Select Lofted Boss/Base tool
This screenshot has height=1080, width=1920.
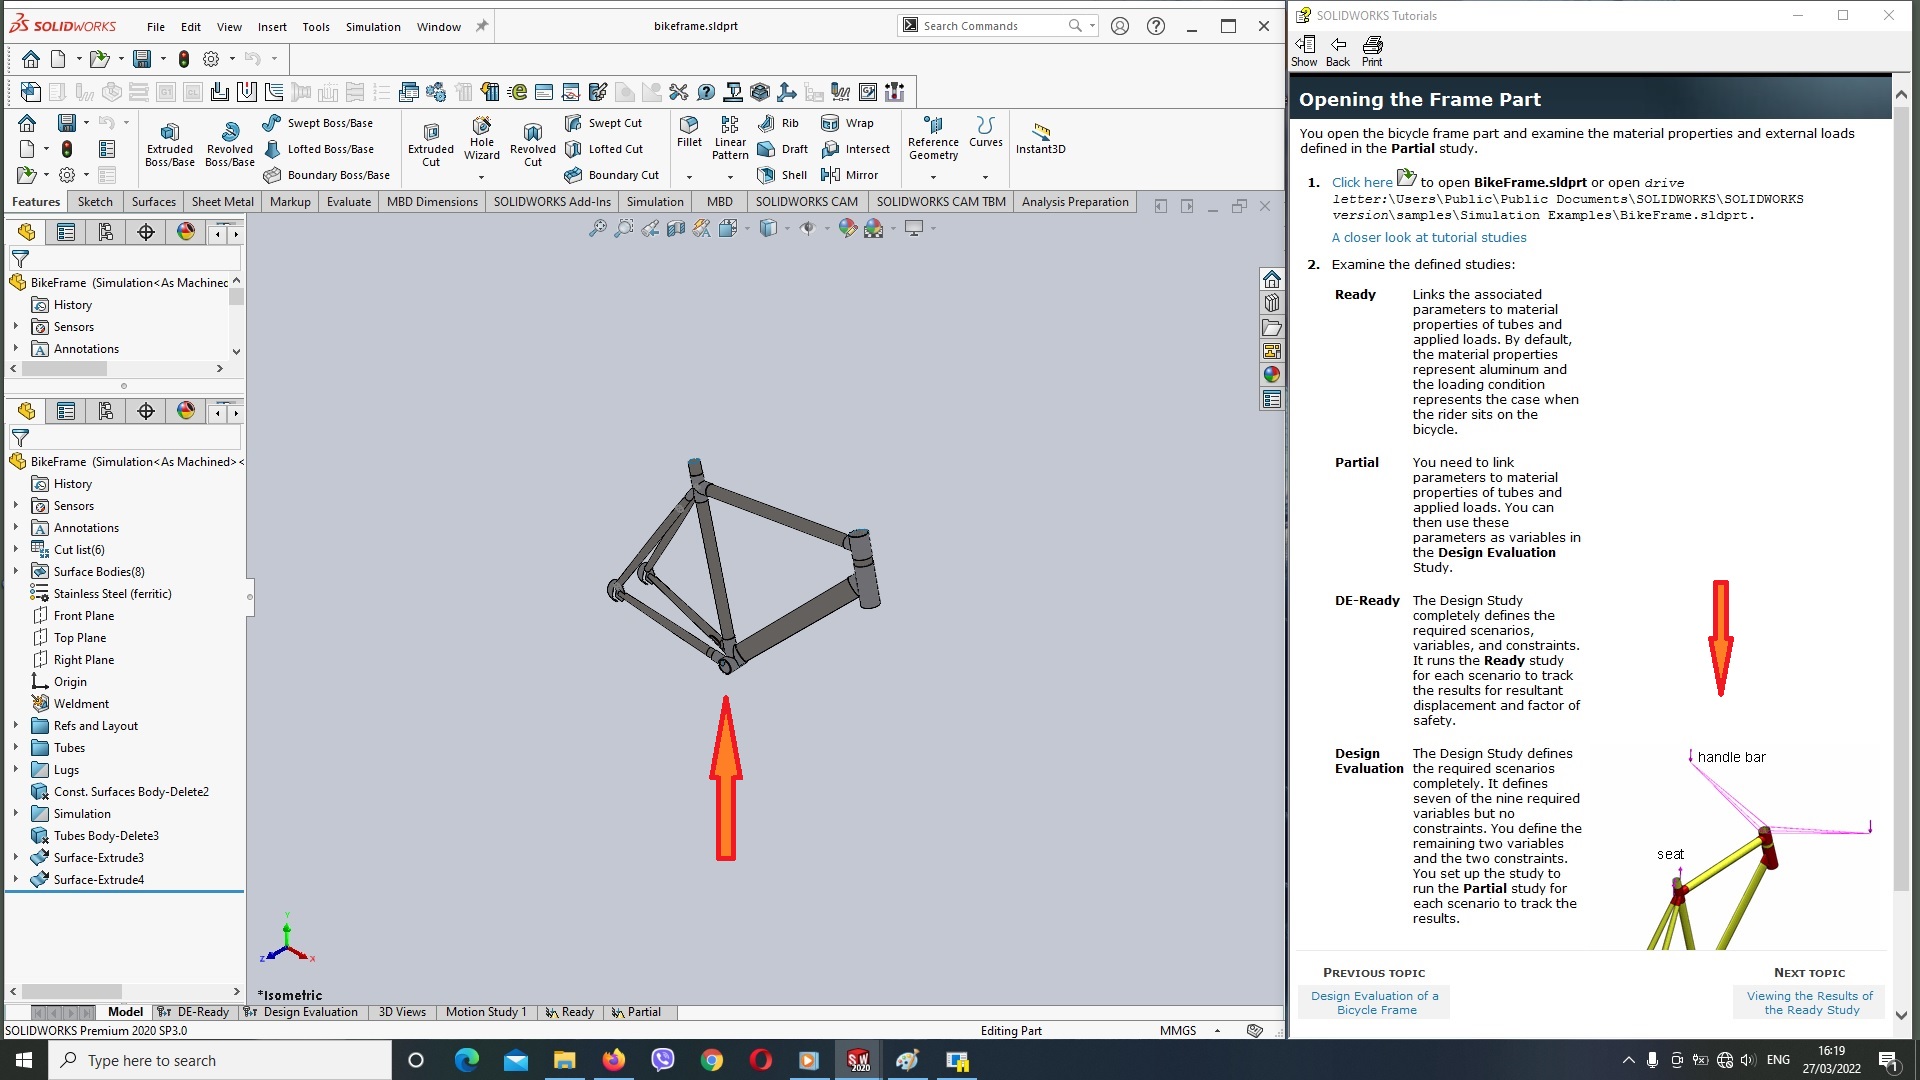coord(318,149)
